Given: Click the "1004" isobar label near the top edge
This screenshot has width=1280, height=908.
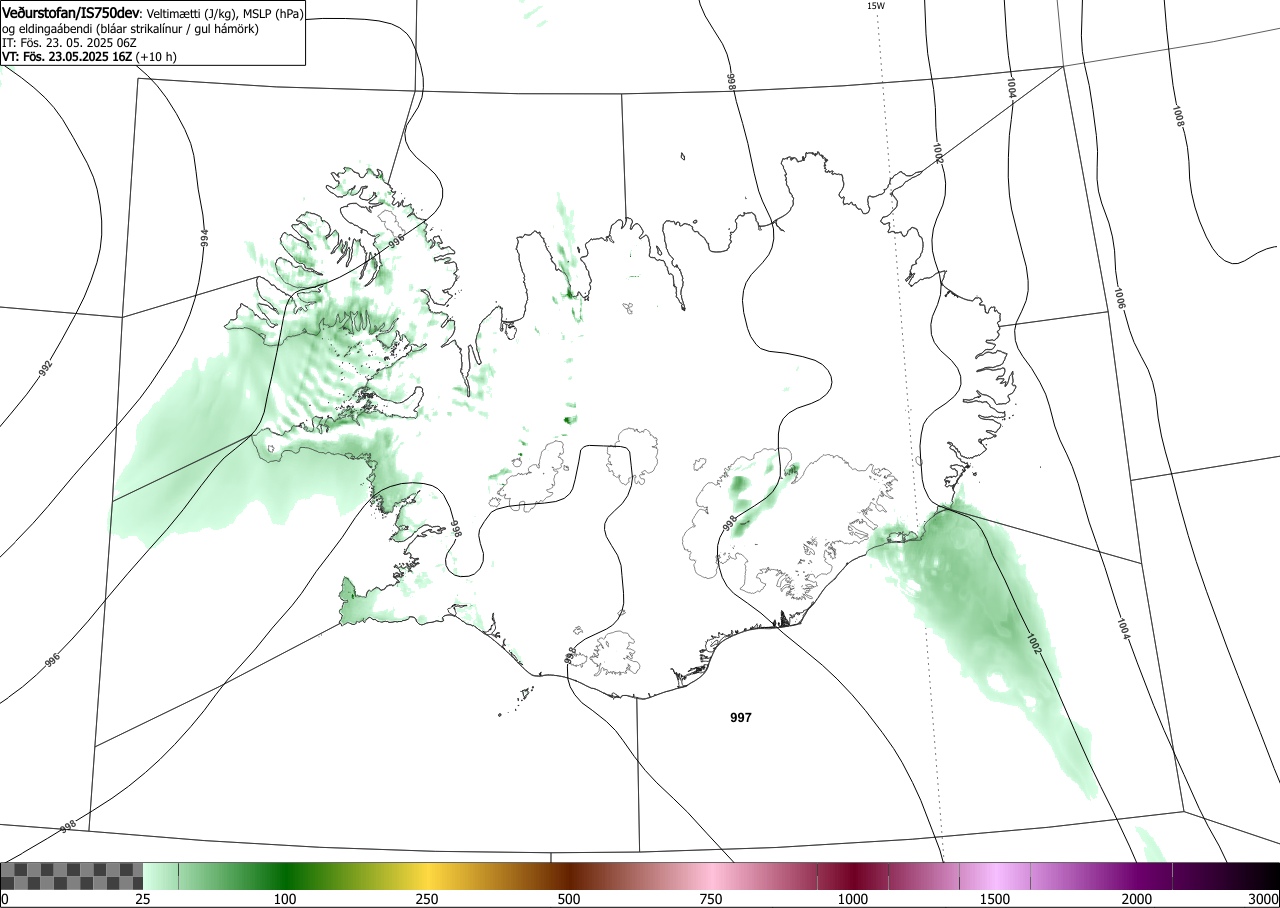Looking at the screenshot, I should click(x=1011, y=87).
